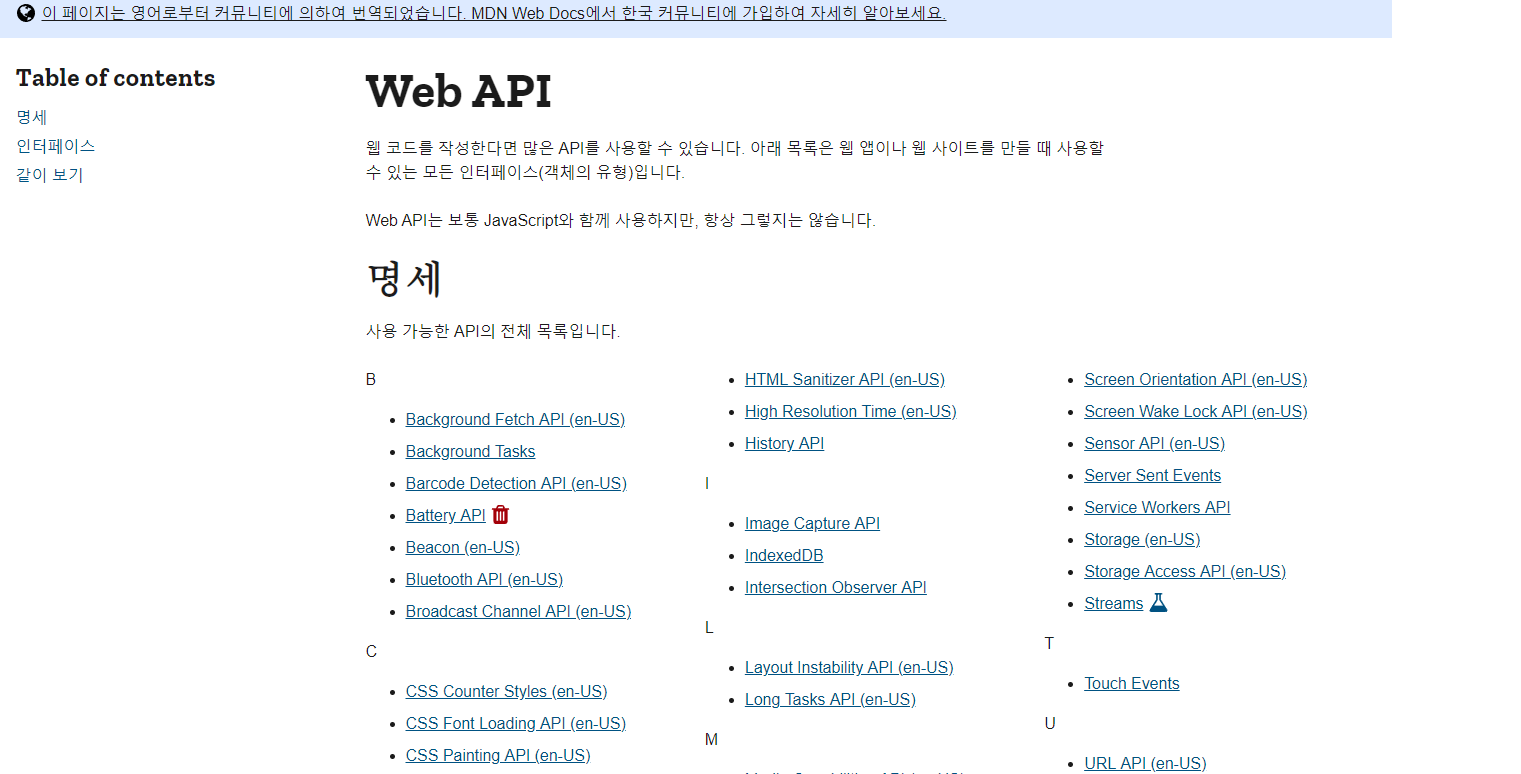Open Screen Orientation API (en-US) link

[1195, 379]
